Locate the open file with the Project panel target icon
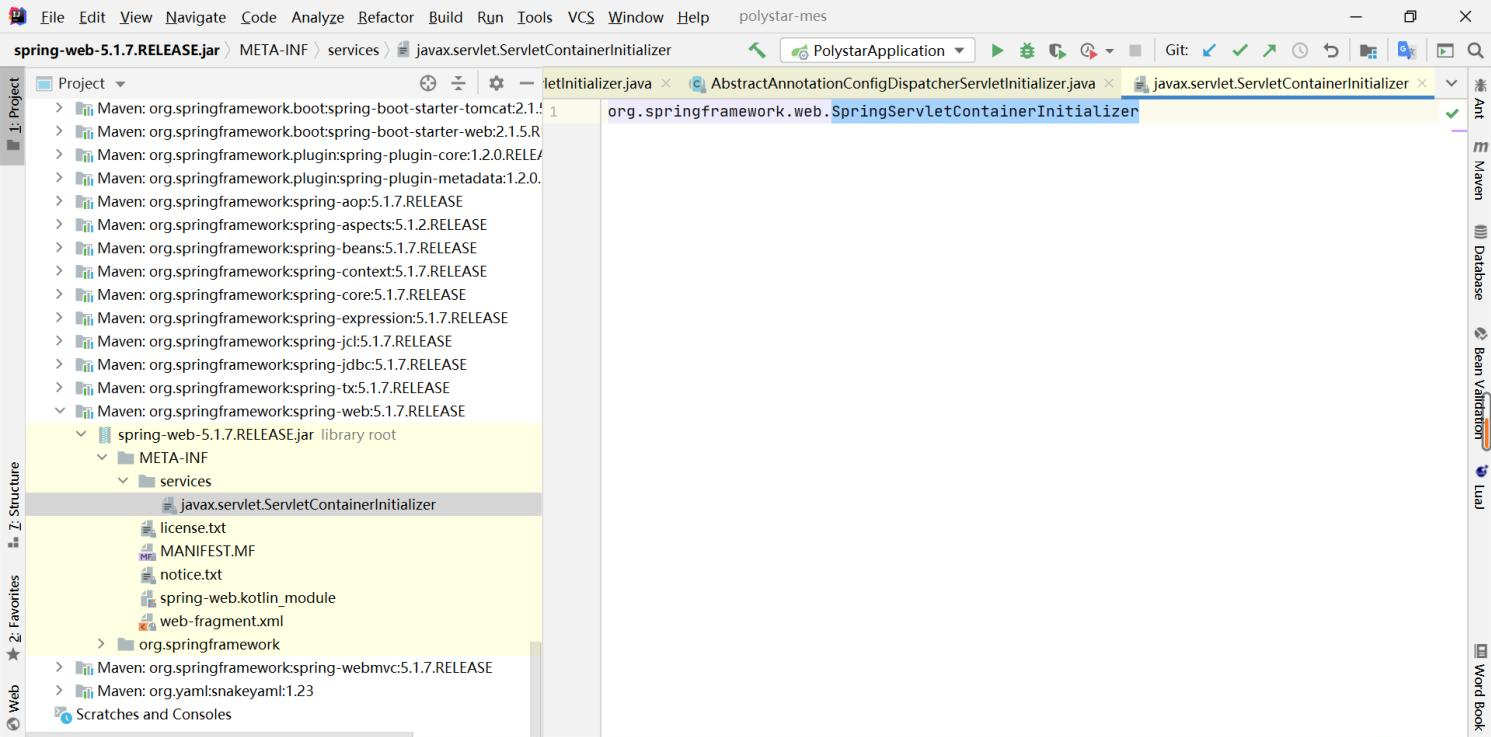1491x737 pixels. 428,83
